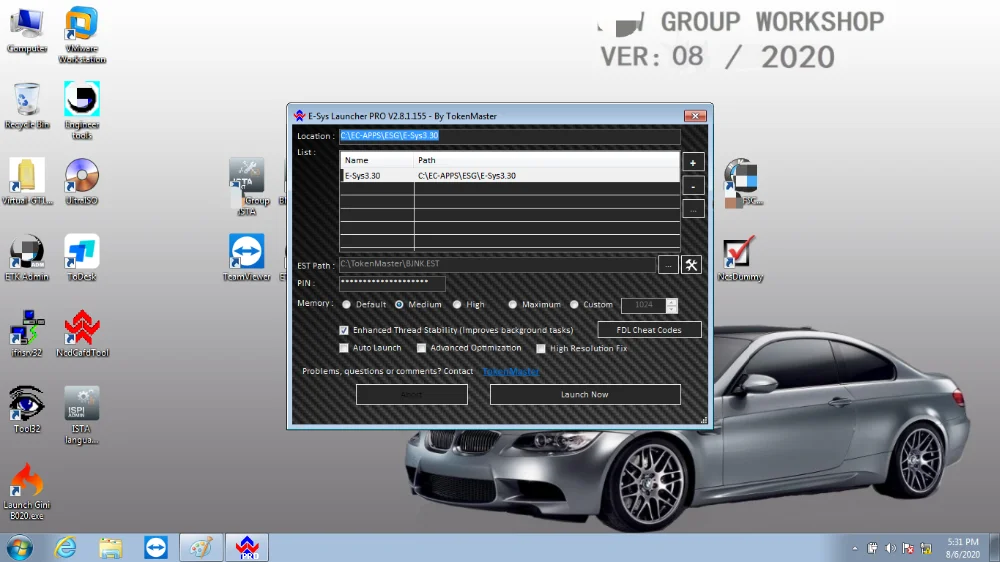Viewport: 1000px width, 562px height.
Task: Open UltraISO desktop icon
Action: [x=82, y=182]
